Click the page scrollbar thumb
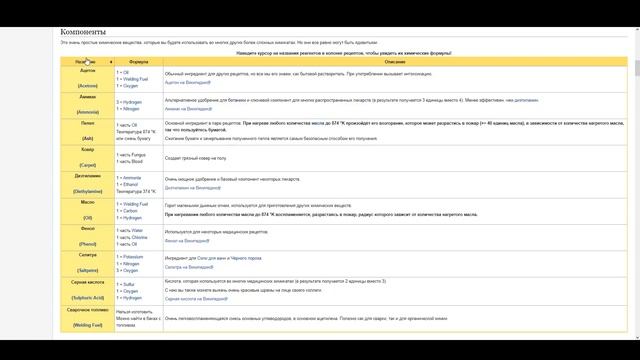The image size is (640, 360). click(637, 67)
